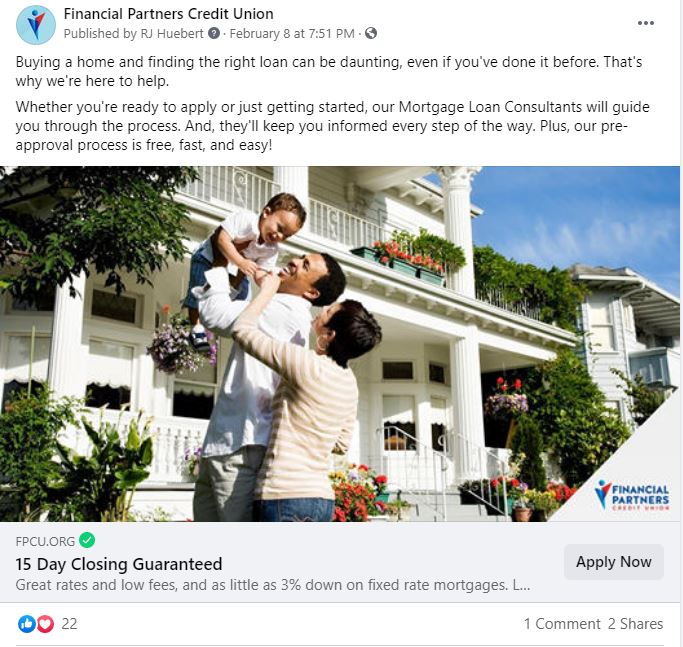Screen dimensions: 683x647
Task: Open the three-dot post options menu
Action: [x=646, y=23]
